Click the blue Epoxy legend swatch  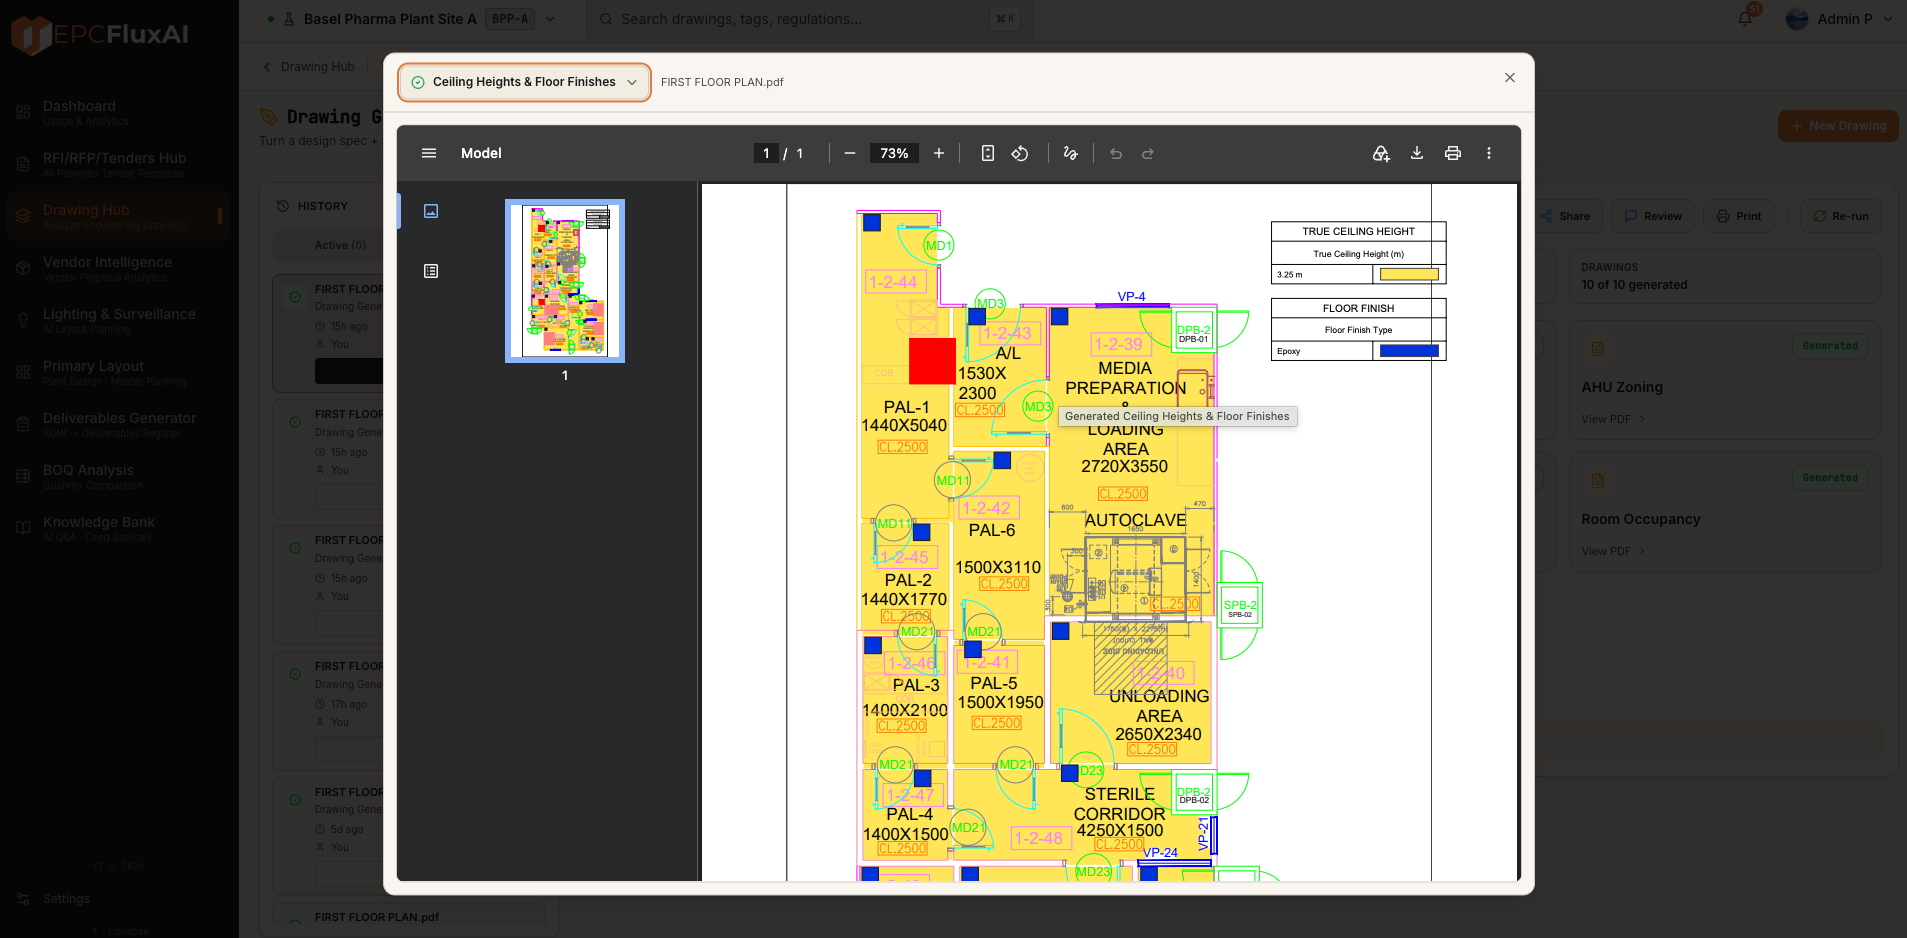tap(1409, 351)
